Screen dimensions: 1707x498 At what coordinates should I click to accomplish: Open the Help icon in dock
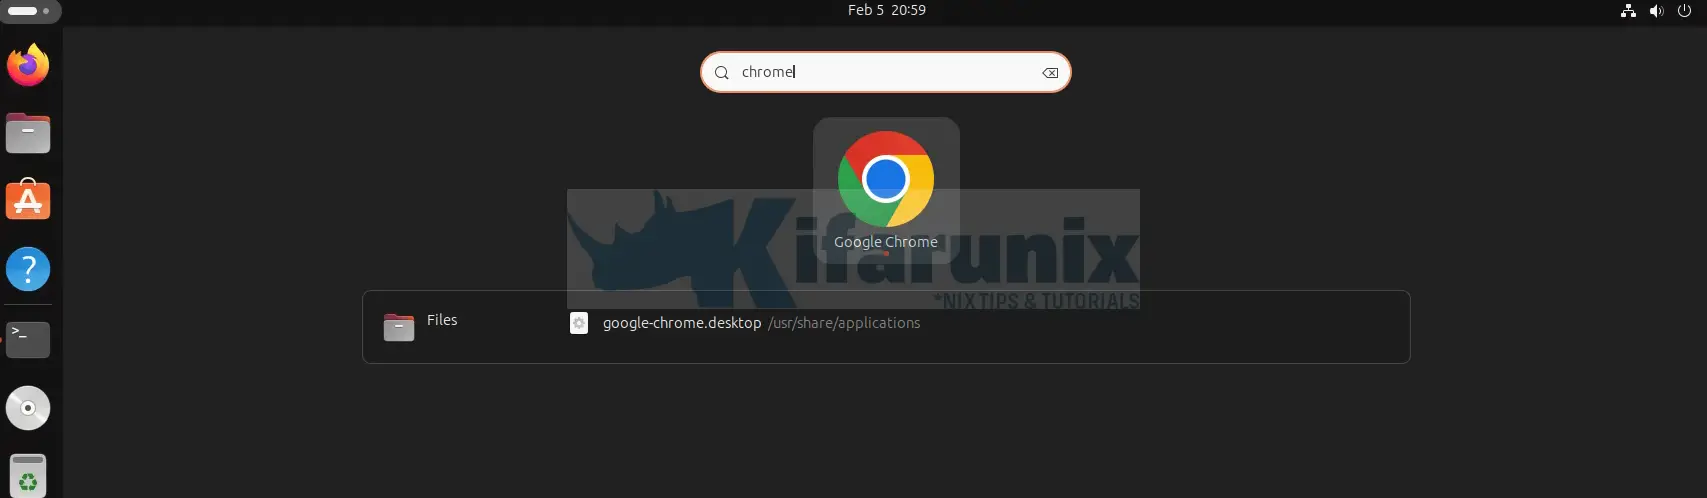(x=28, y=269)
